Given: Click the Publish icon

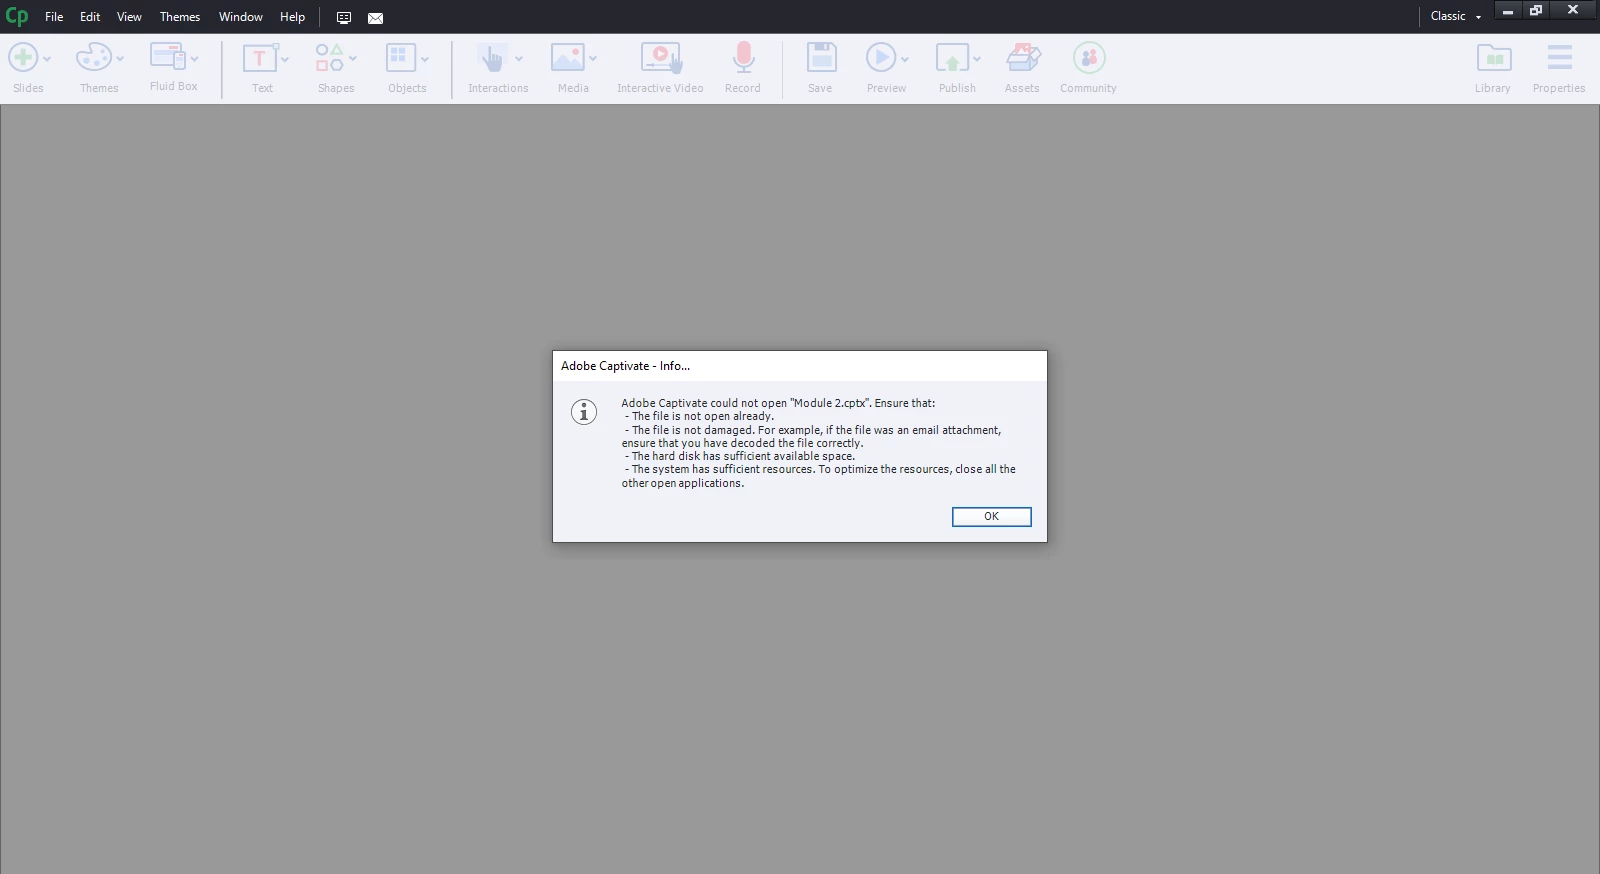Looking at the screenshot, I should pyautogui.click(x=952, y=57).
